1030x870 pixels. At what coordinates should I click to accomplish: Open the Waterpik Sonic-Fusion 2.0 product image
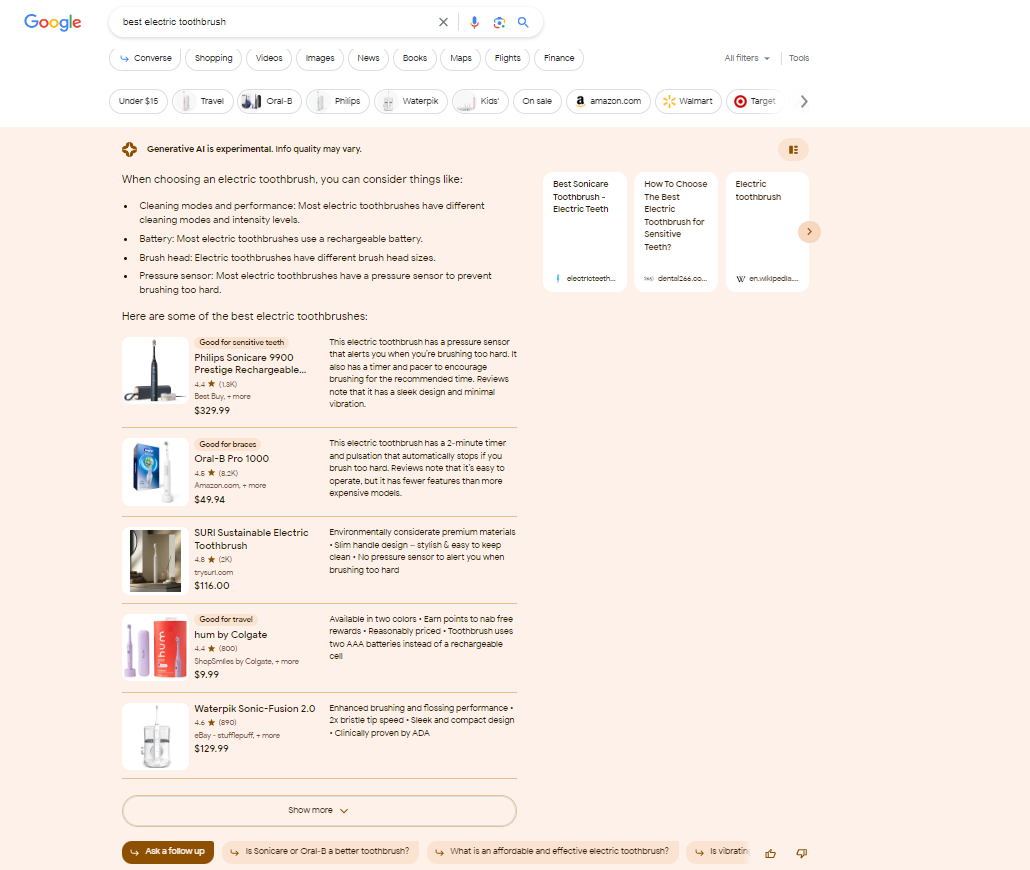(156, 737)
